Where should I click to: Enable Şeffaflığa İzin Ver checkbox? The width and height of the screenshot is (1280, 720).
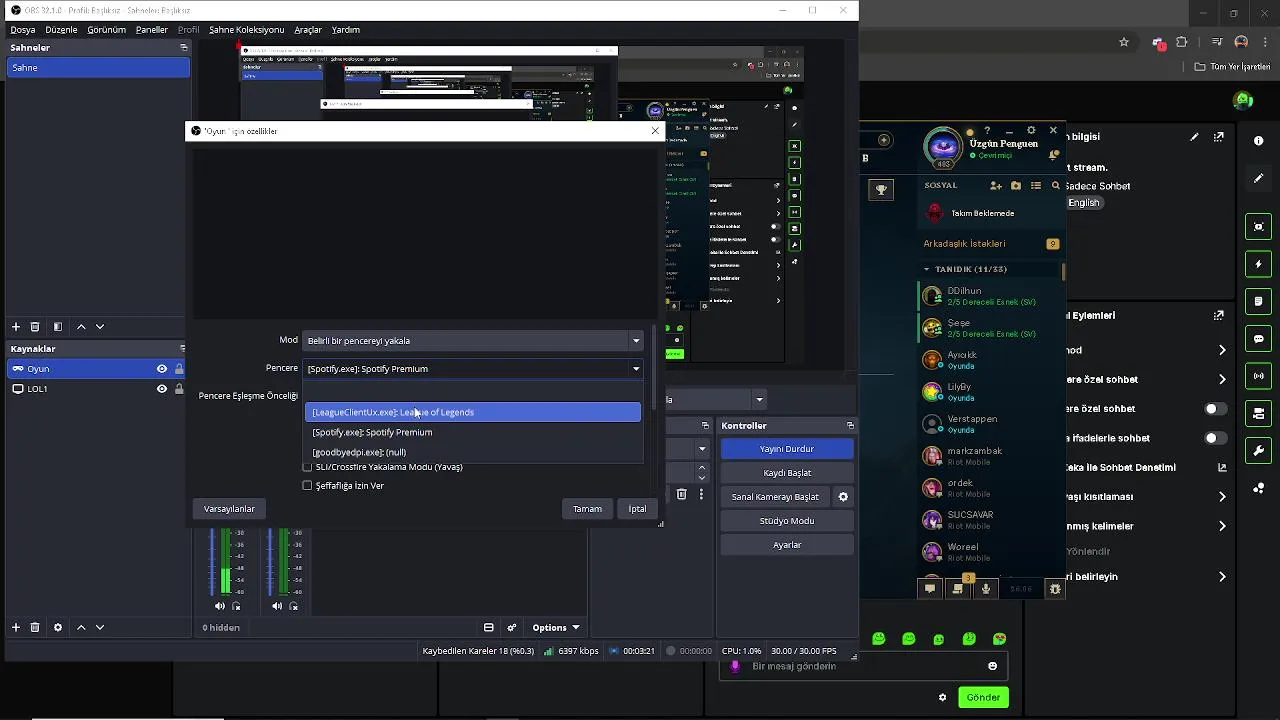click(308, 486)
